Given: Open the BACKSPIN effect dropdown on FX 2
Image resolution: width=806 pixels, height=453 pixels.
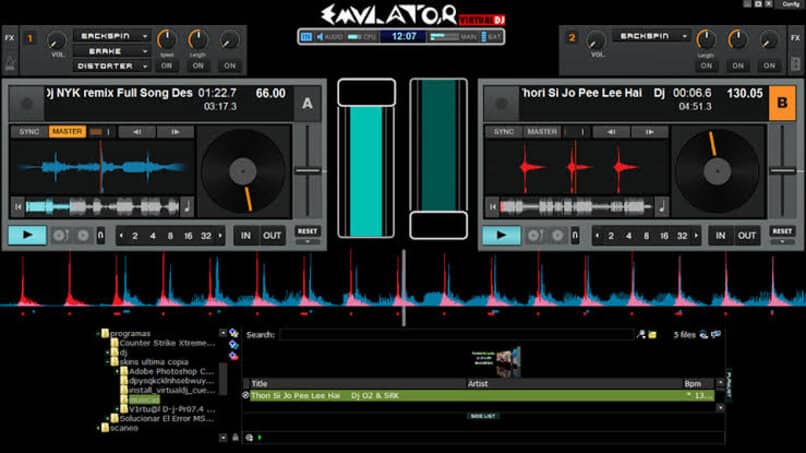Looking at the screenshot, I should 650,36.
